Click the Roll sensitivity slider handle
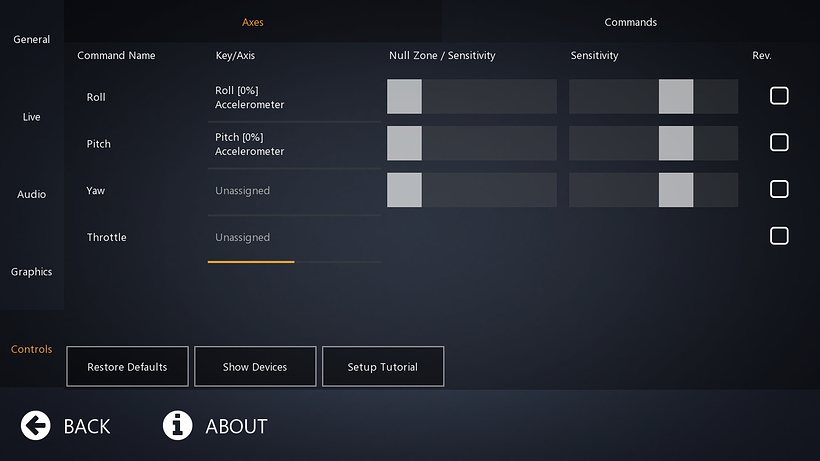Screen dimensions: 820x461 pos(676,96)
